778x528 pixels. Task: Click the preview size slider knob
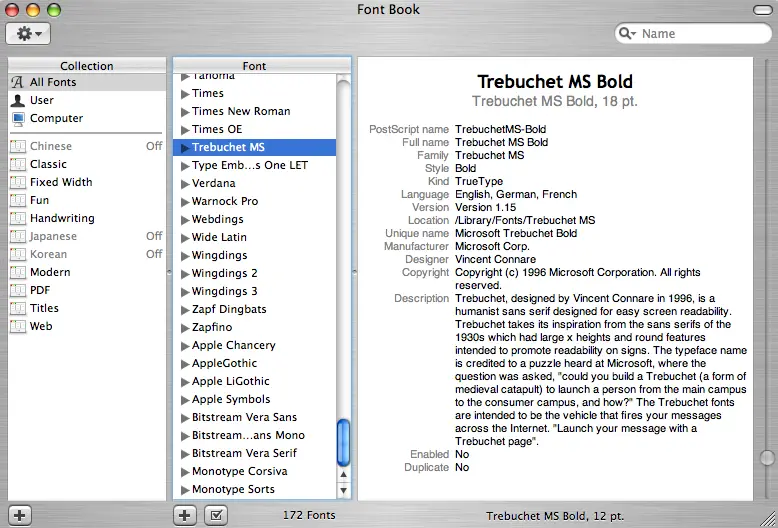click(768, 458)
